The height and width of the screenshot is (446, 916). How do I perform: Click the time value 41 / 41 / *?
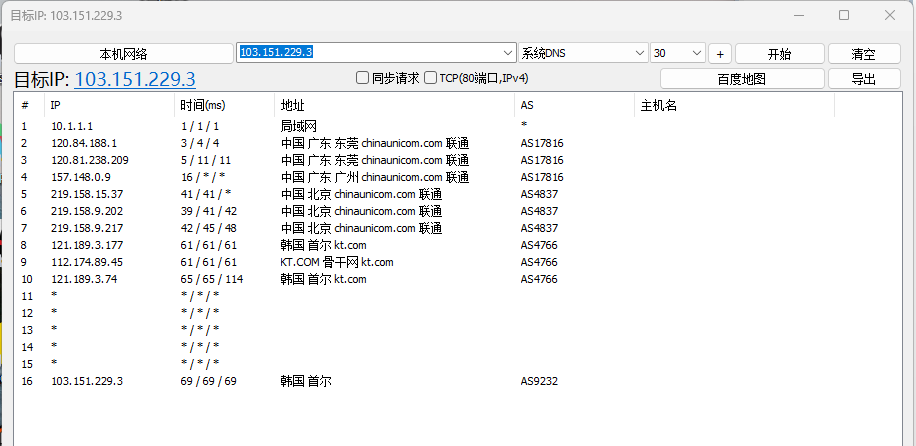coord(206,193)
